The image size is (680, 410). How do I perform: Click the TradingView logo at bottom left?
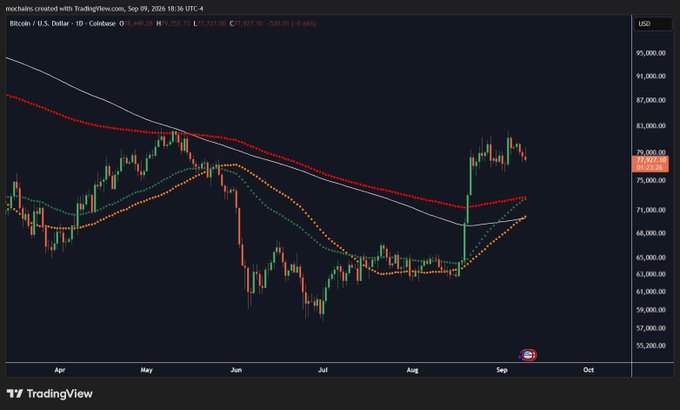click(49, 394)
